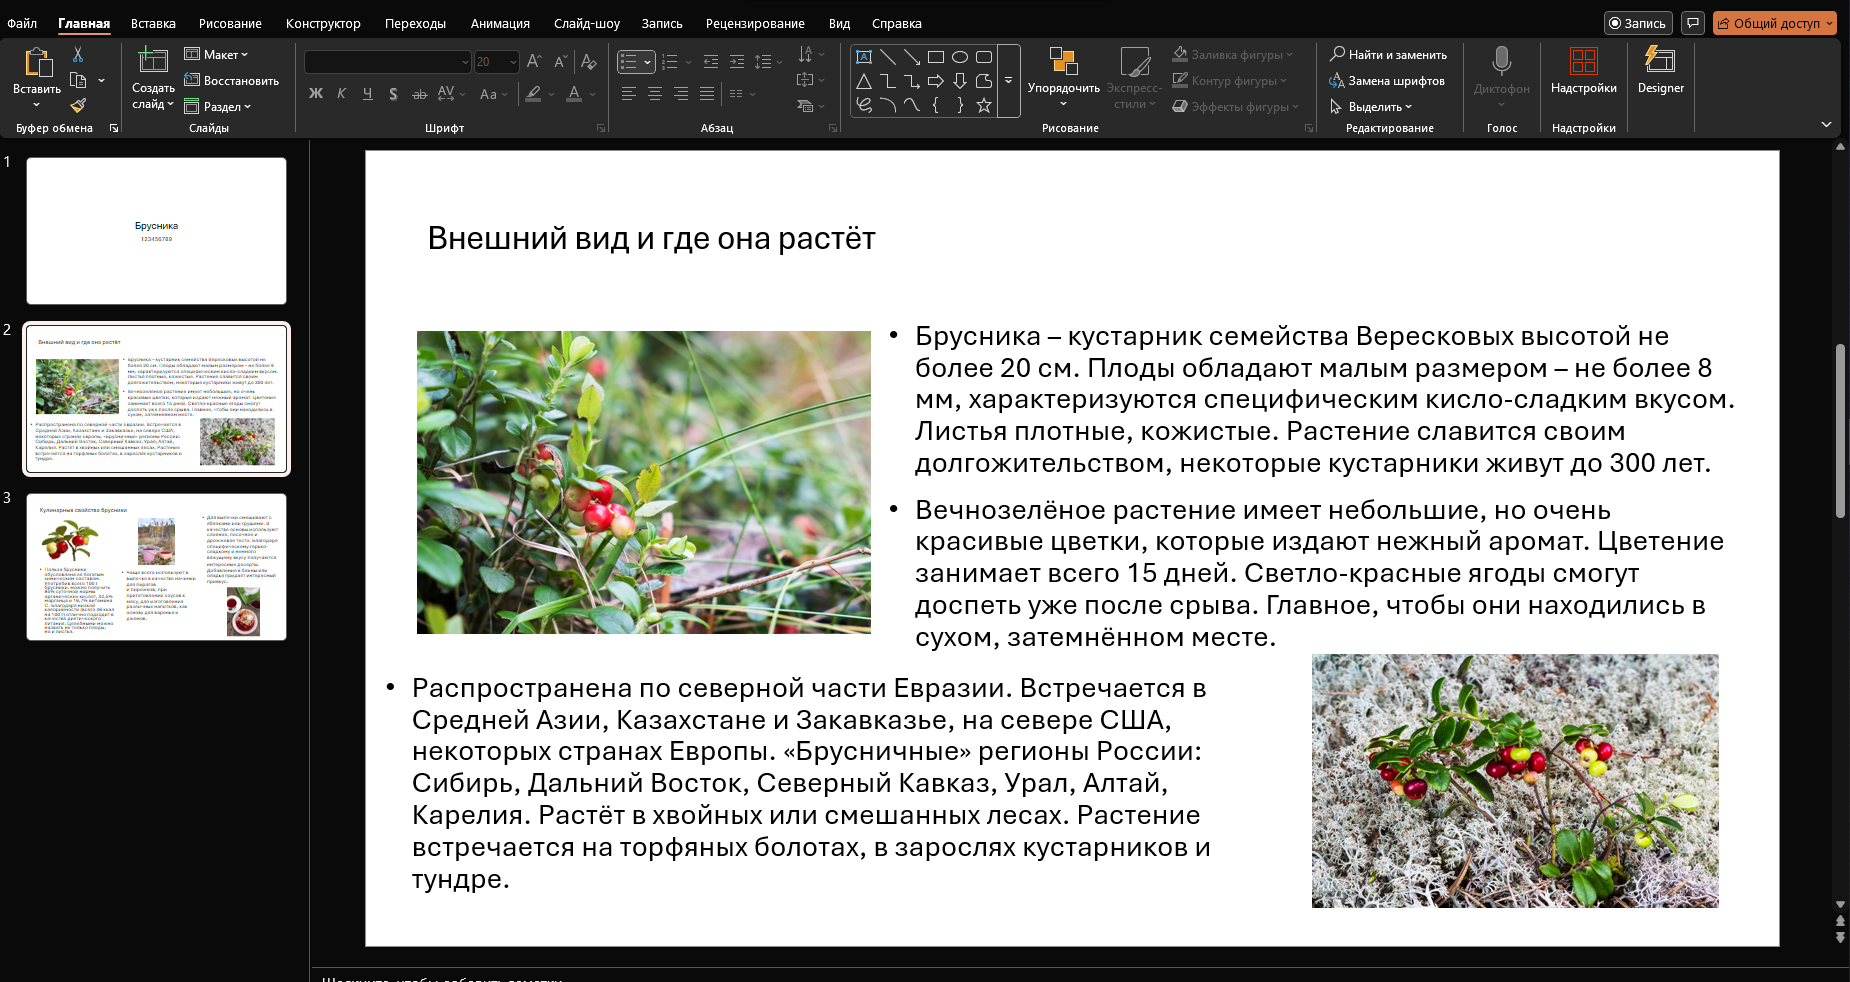Screen dimensions: 1850x982
Task: Click the Вставить paste icon
Action: tap(37, 63)
